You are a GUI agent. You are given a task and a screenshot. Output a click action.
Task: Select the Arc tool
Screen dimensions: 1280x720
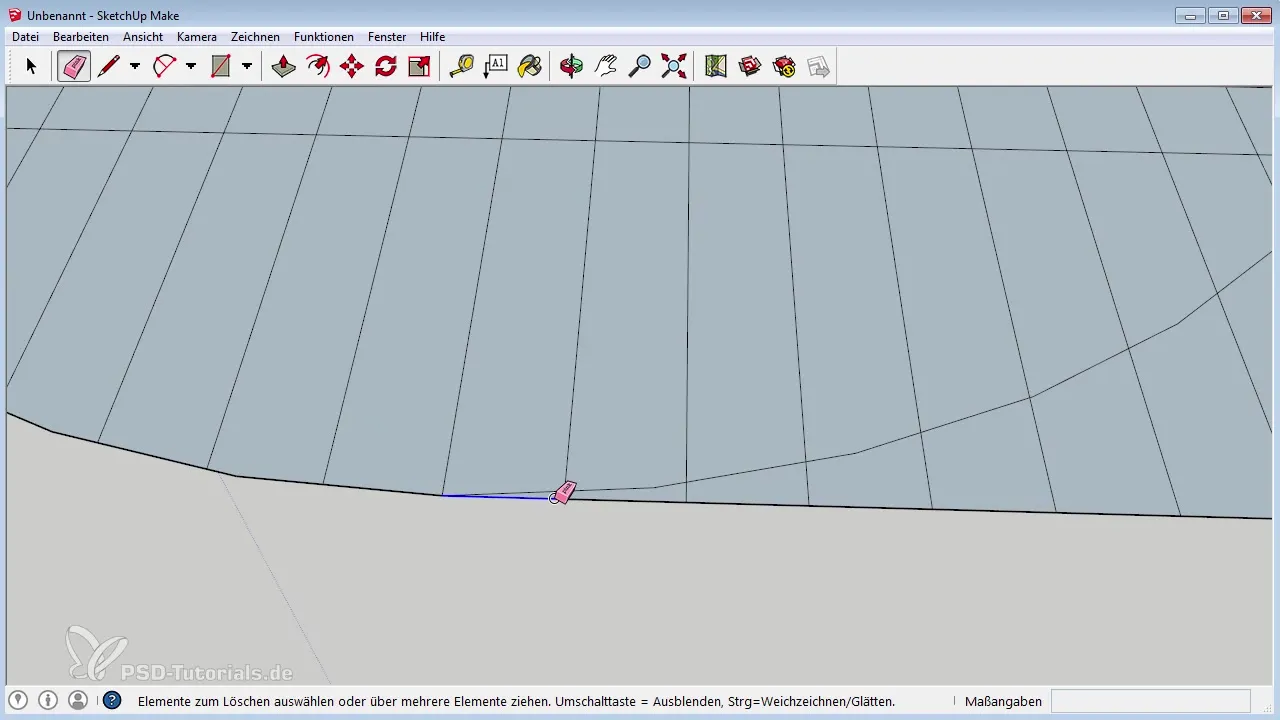(x=165, y=66)
